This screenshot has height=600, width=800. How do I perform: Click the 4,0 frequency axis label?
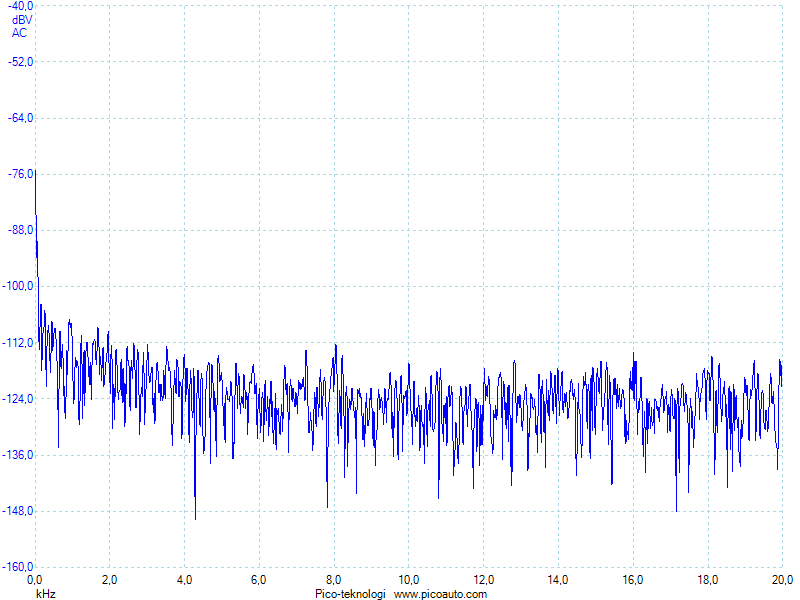184,580
